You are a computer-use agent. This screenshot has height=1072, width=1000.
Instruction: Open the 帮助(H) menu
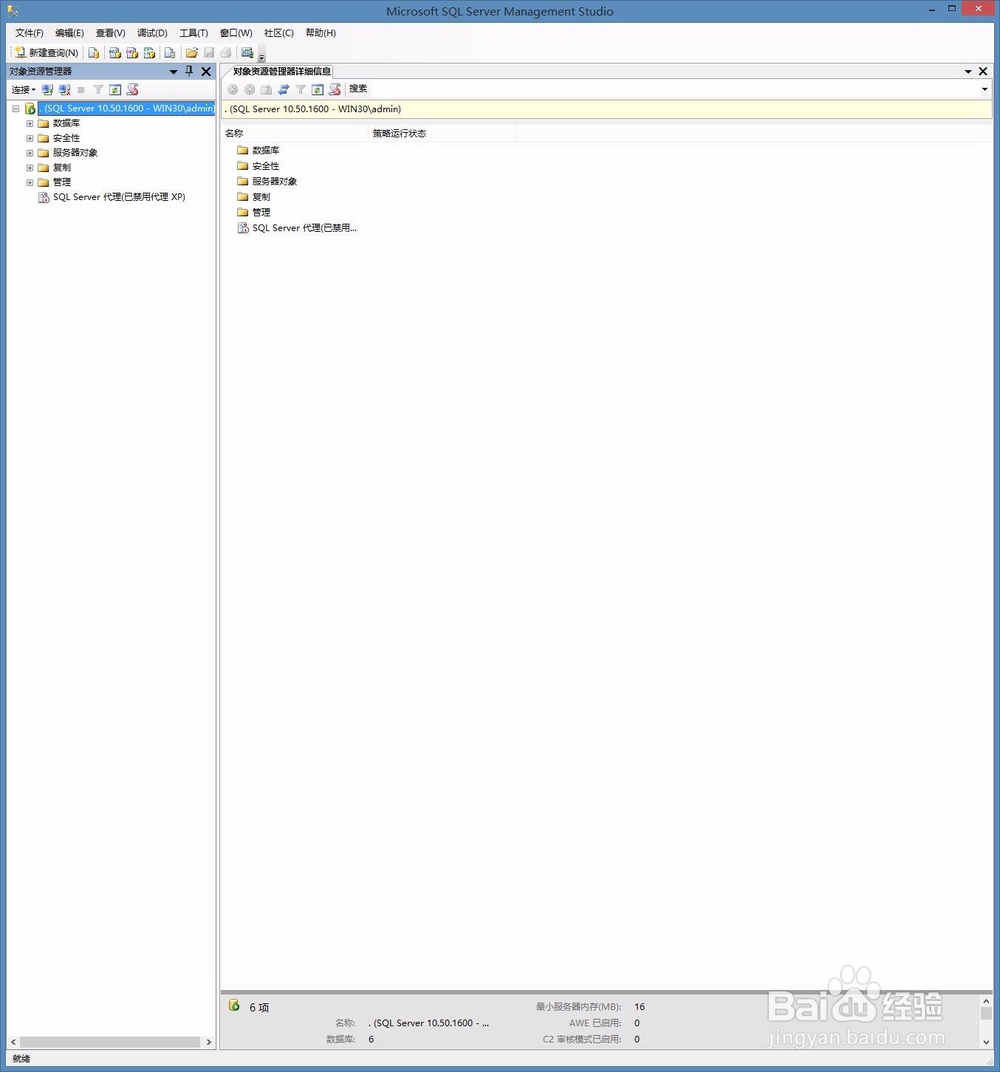[x=321, y=33]
